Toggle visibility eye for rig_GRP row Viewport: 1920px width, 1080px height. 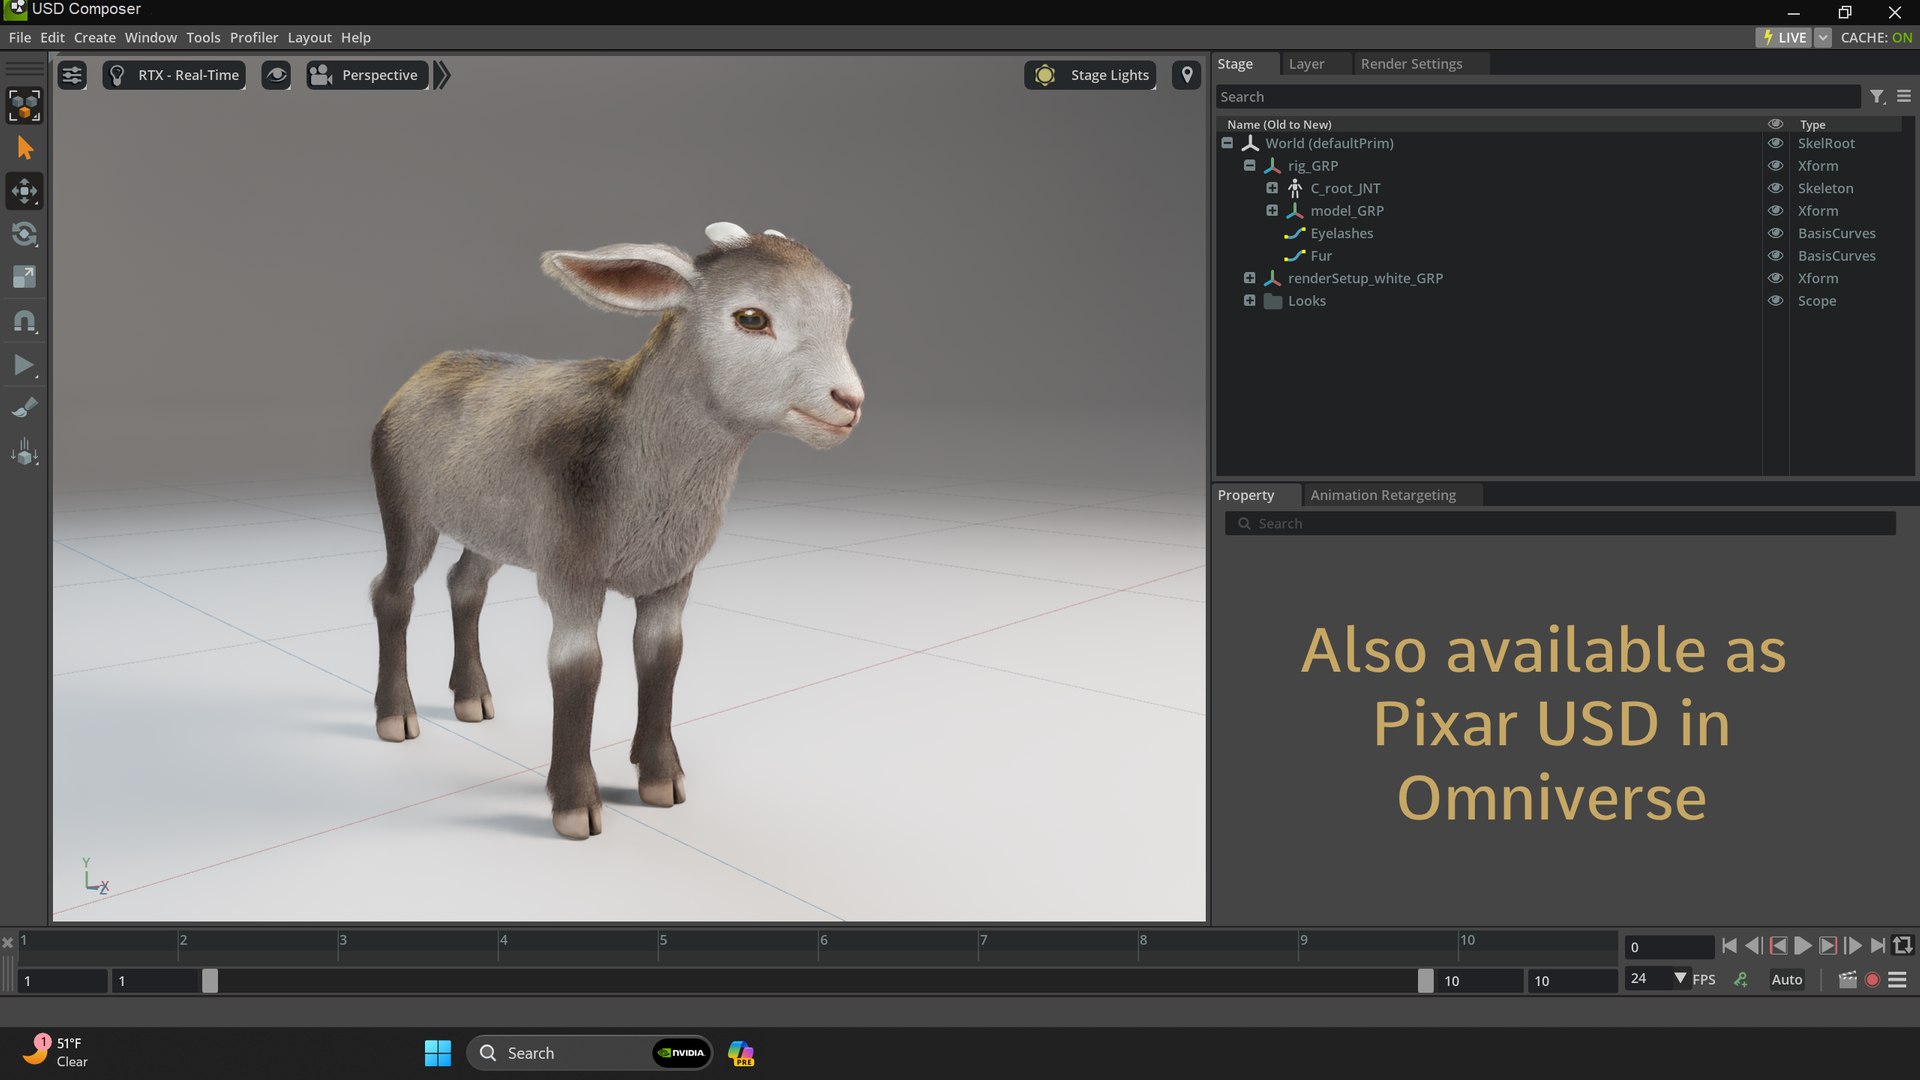pos(1775,166)
